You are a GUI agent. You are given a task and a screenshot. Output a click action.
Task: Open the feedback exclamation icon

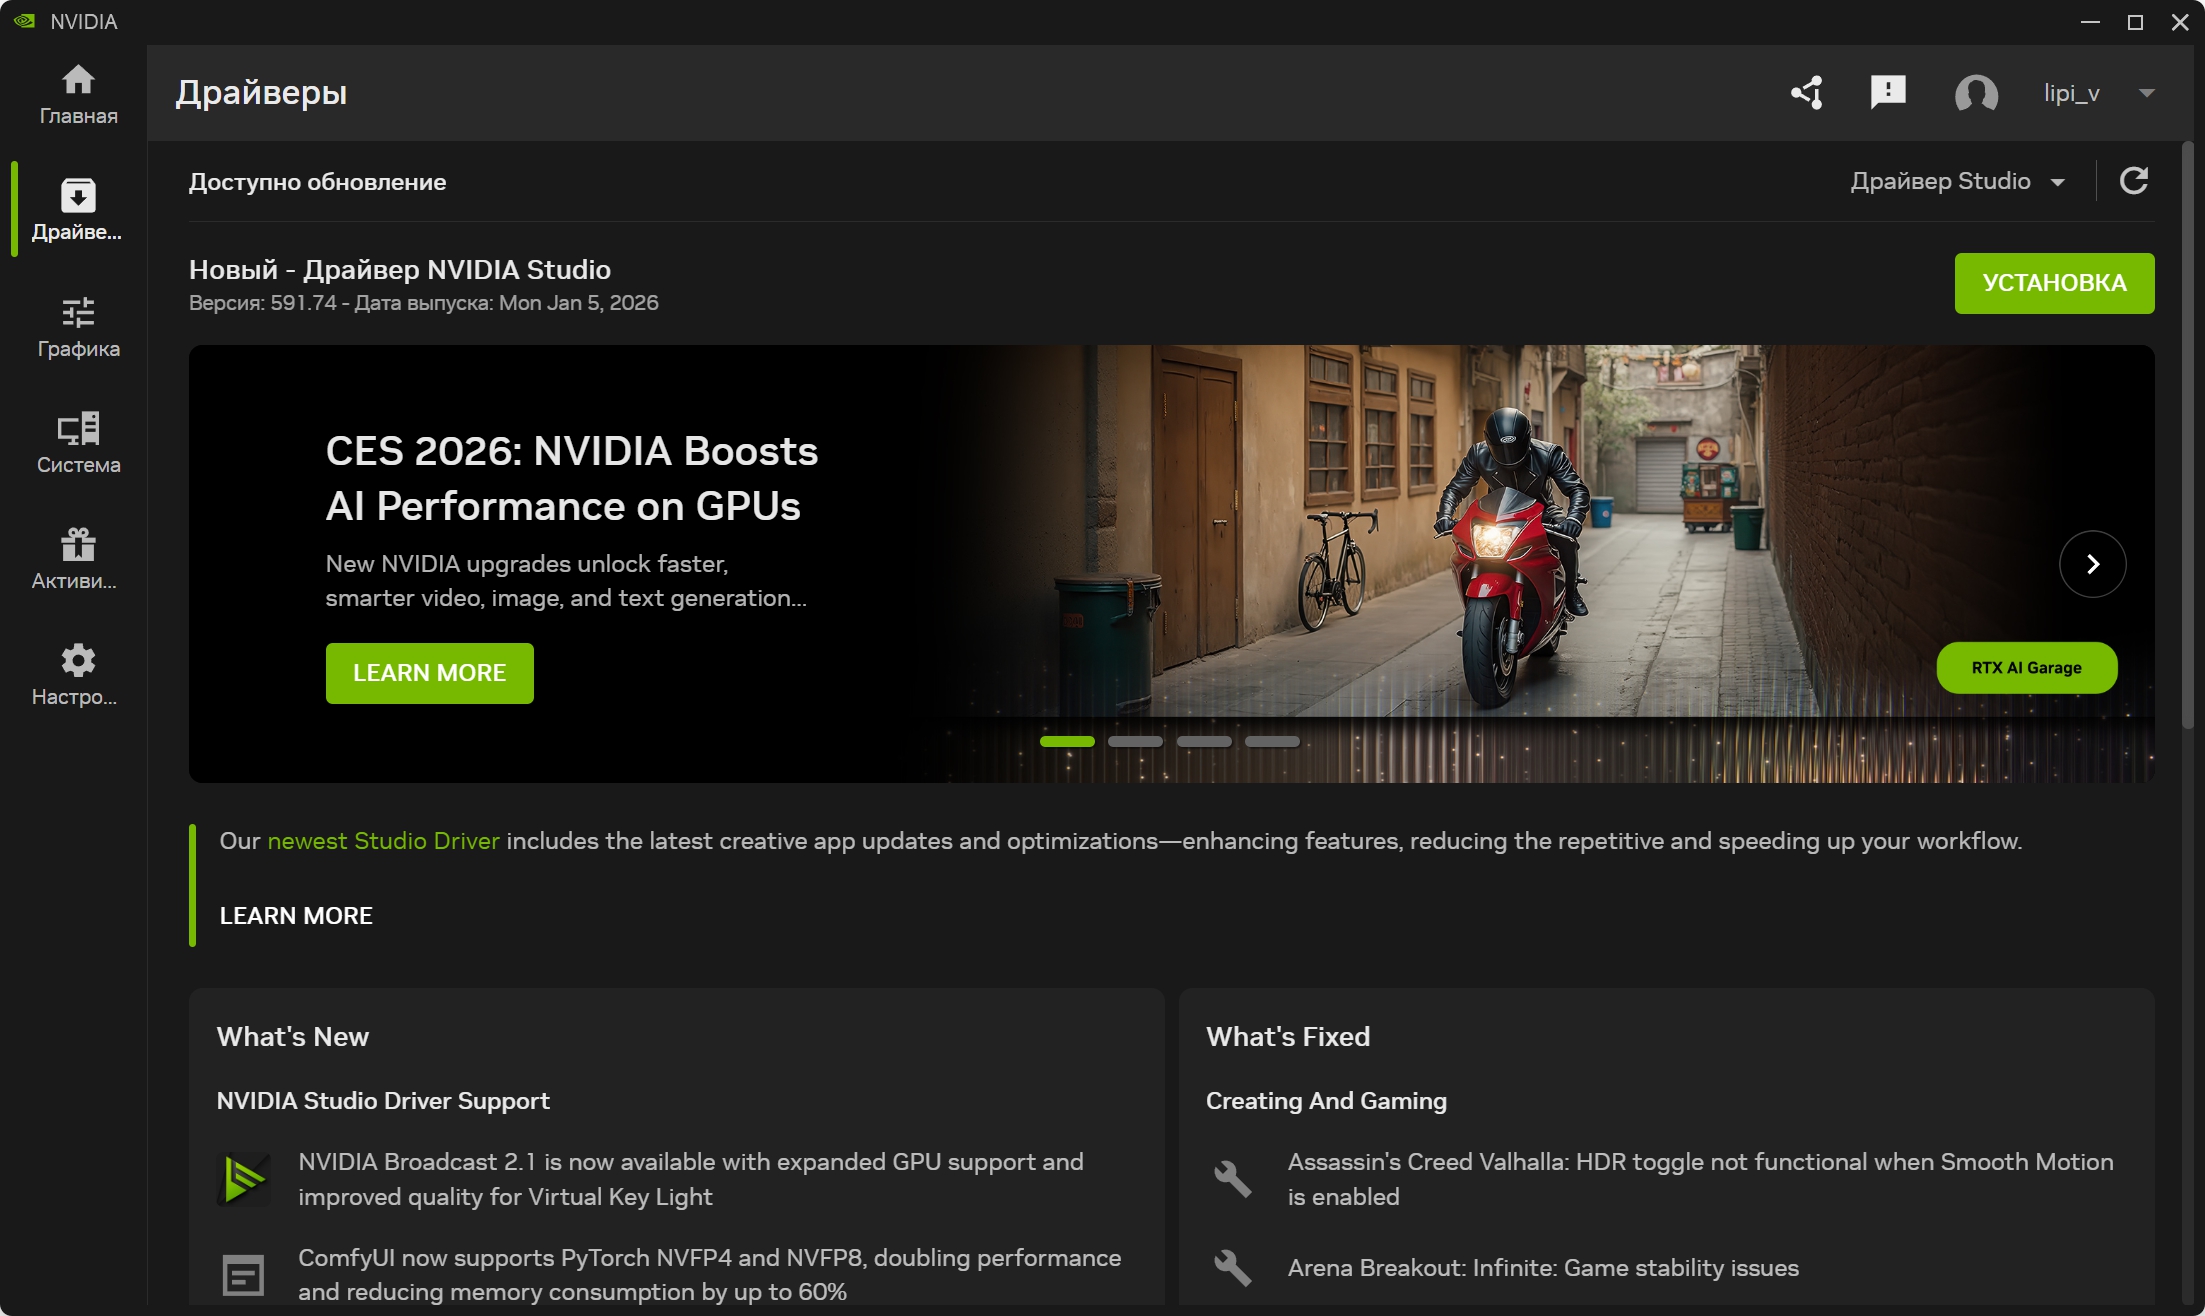point(1888,93)
